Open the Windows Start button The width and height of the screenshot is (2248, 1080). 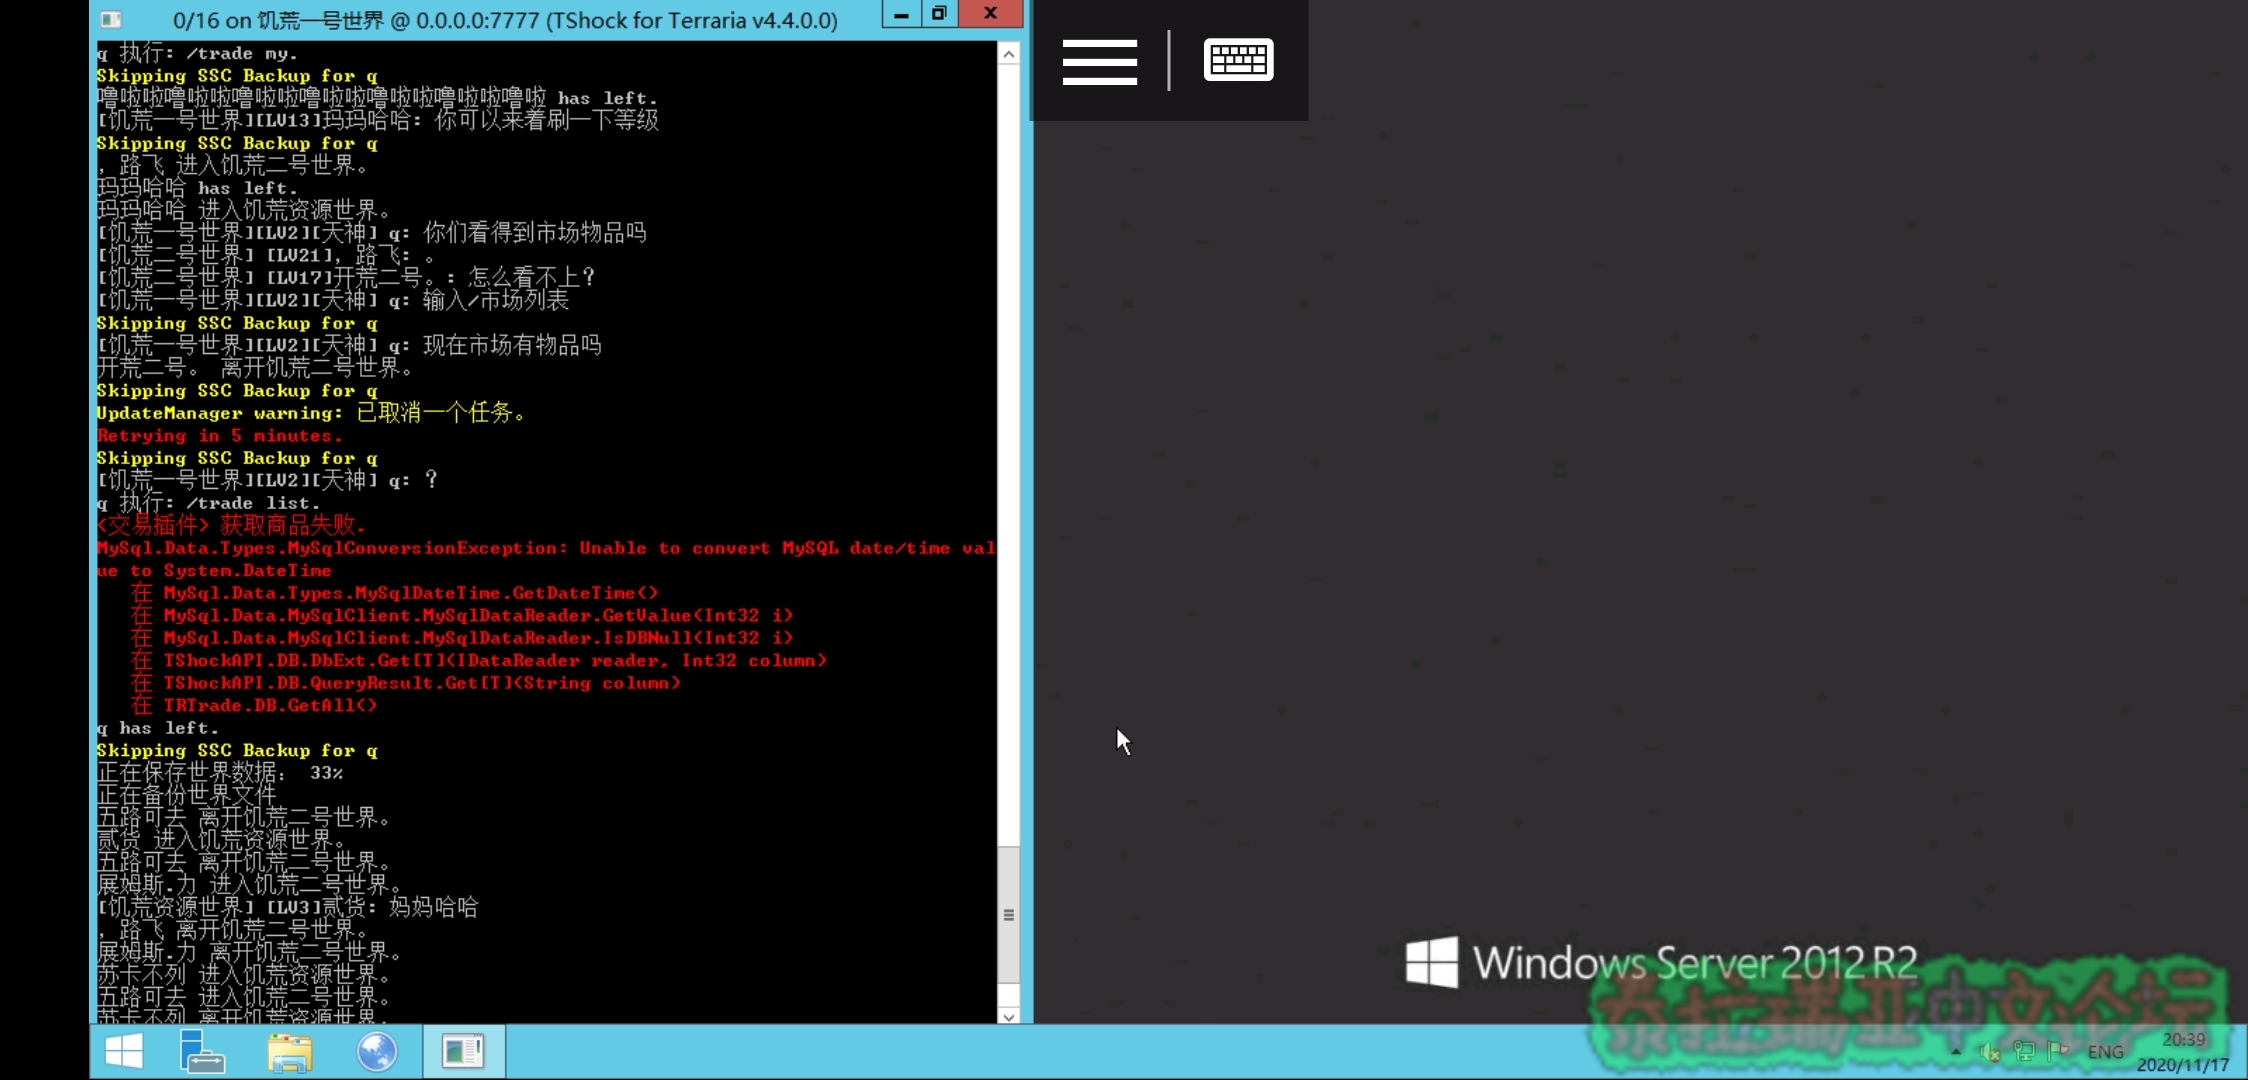[124, 1052]
